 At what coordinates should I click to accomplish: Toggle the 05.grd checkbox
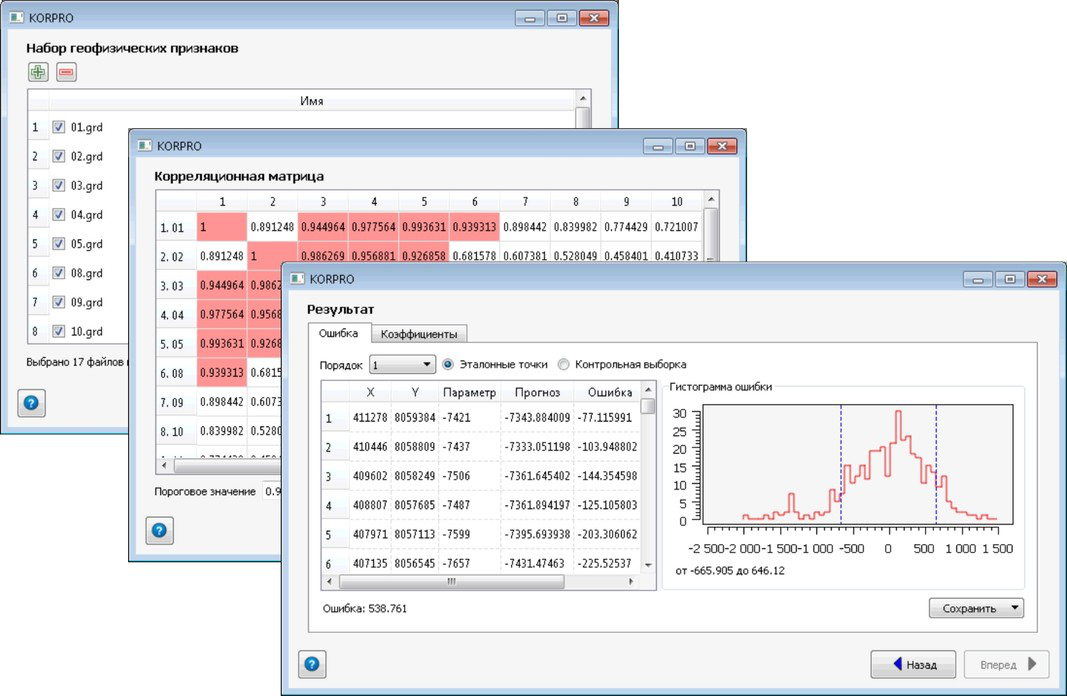pyautogui.click(x=59, y=244)
